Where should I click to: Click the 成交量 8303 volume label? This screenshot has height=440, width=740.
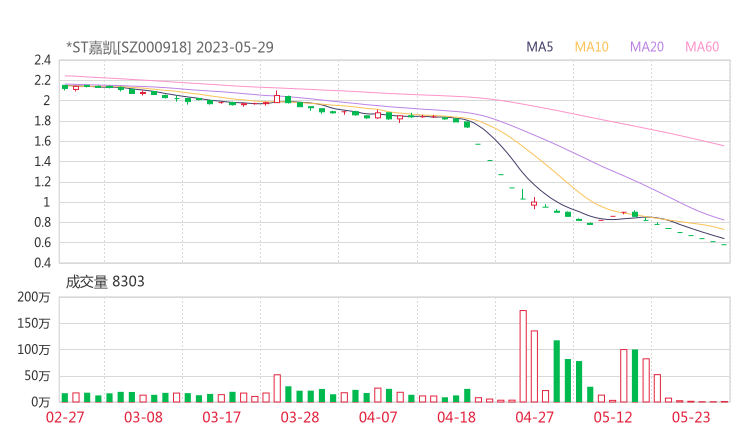tap(105, 282)
